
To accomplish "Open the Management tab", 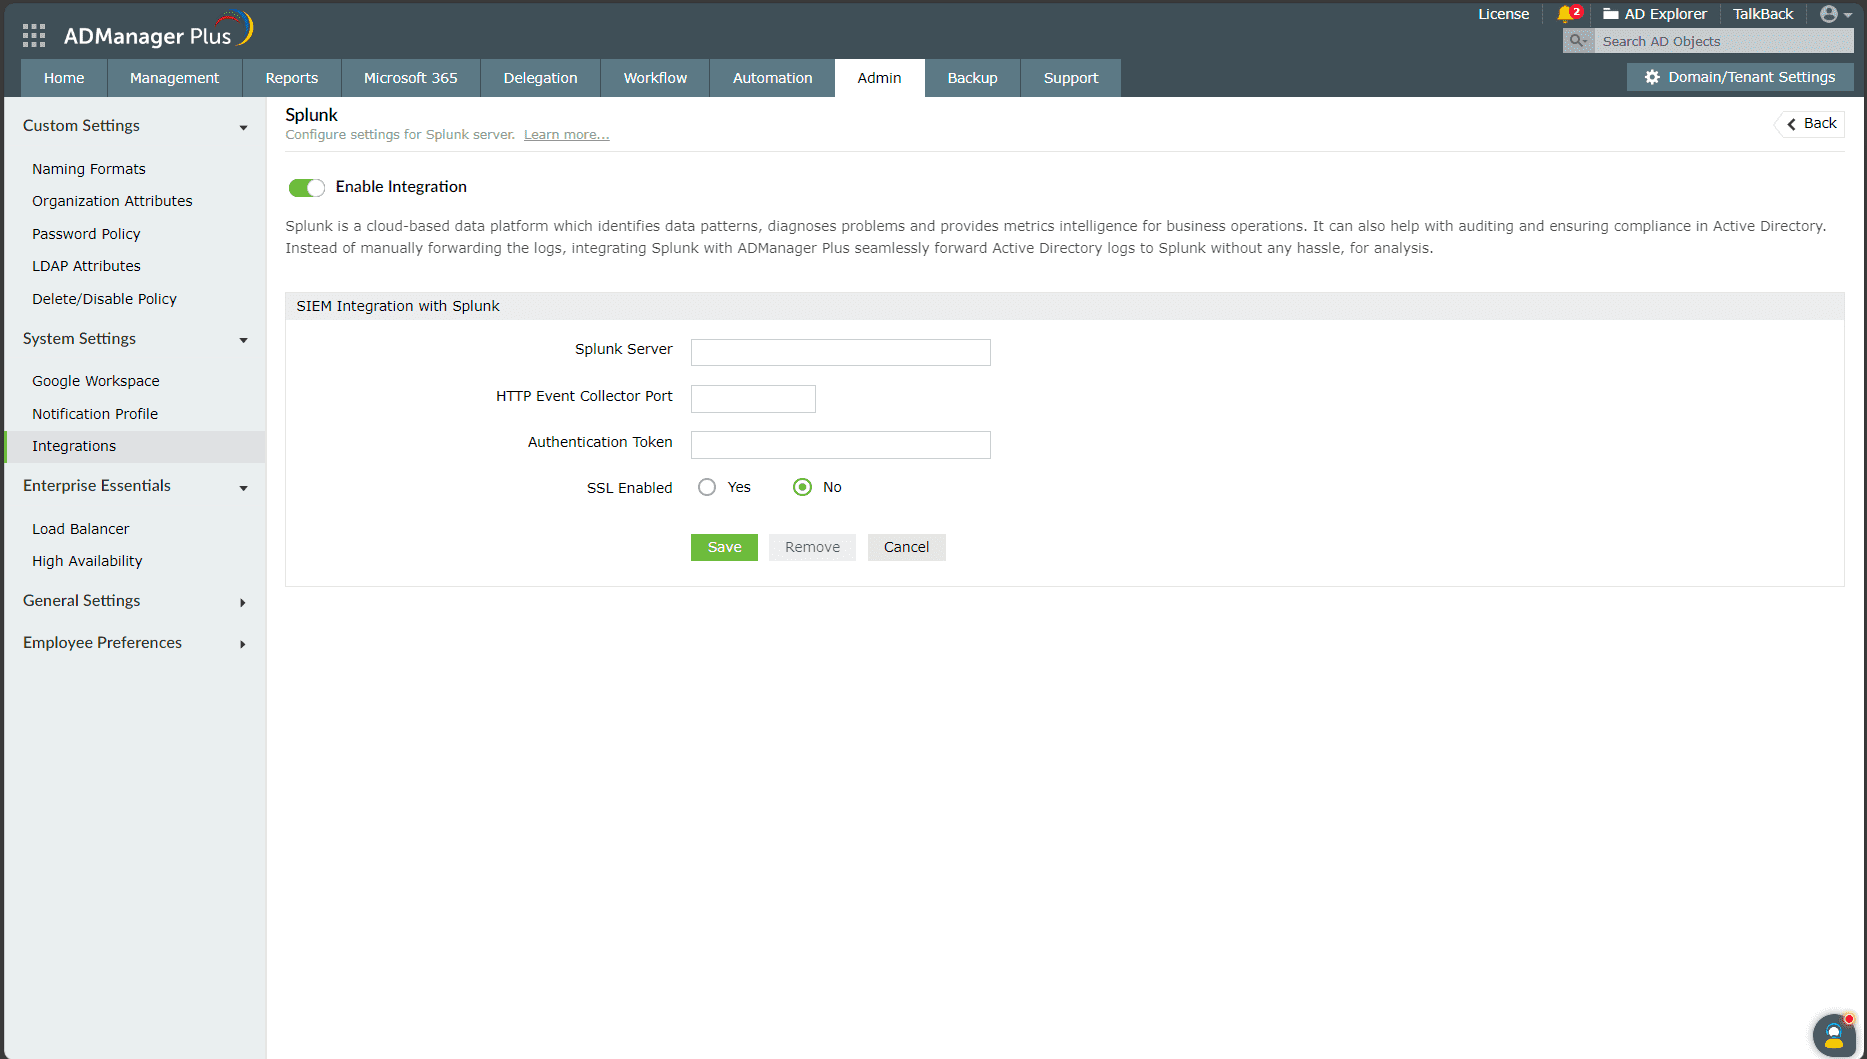I will (x=174, y=78).
